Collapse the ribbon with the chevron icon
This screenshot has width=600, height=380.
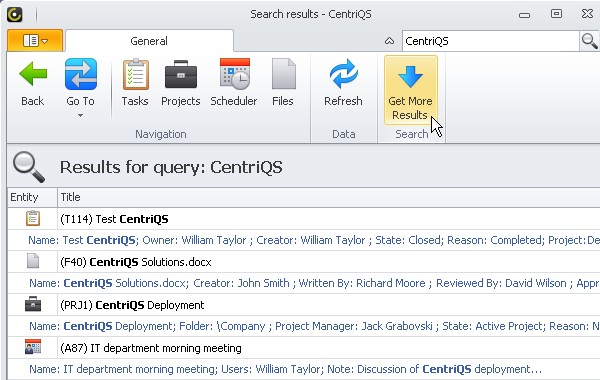pos(389,41)
